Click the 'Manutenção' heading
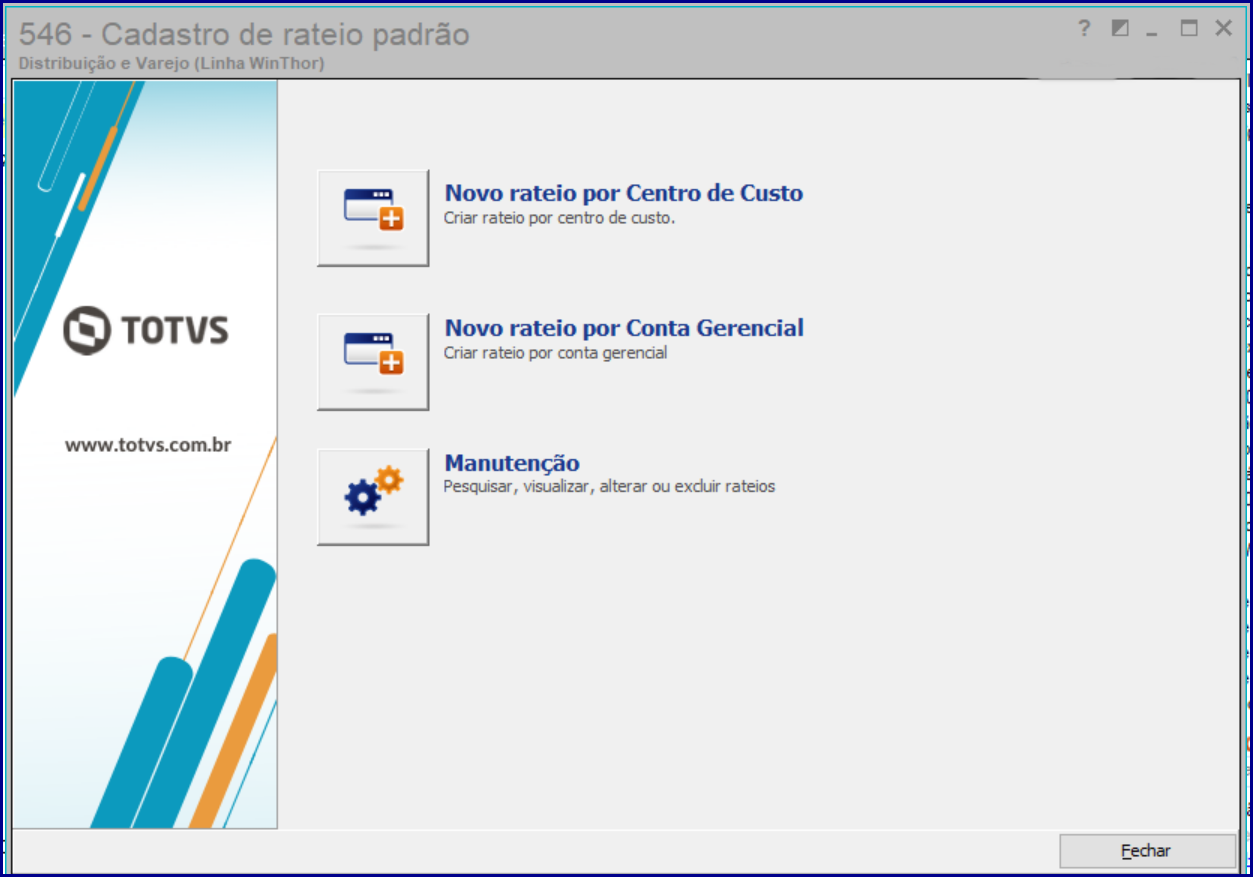The width and height of the screenshot is (1253, 877). [x=512, y=463]
